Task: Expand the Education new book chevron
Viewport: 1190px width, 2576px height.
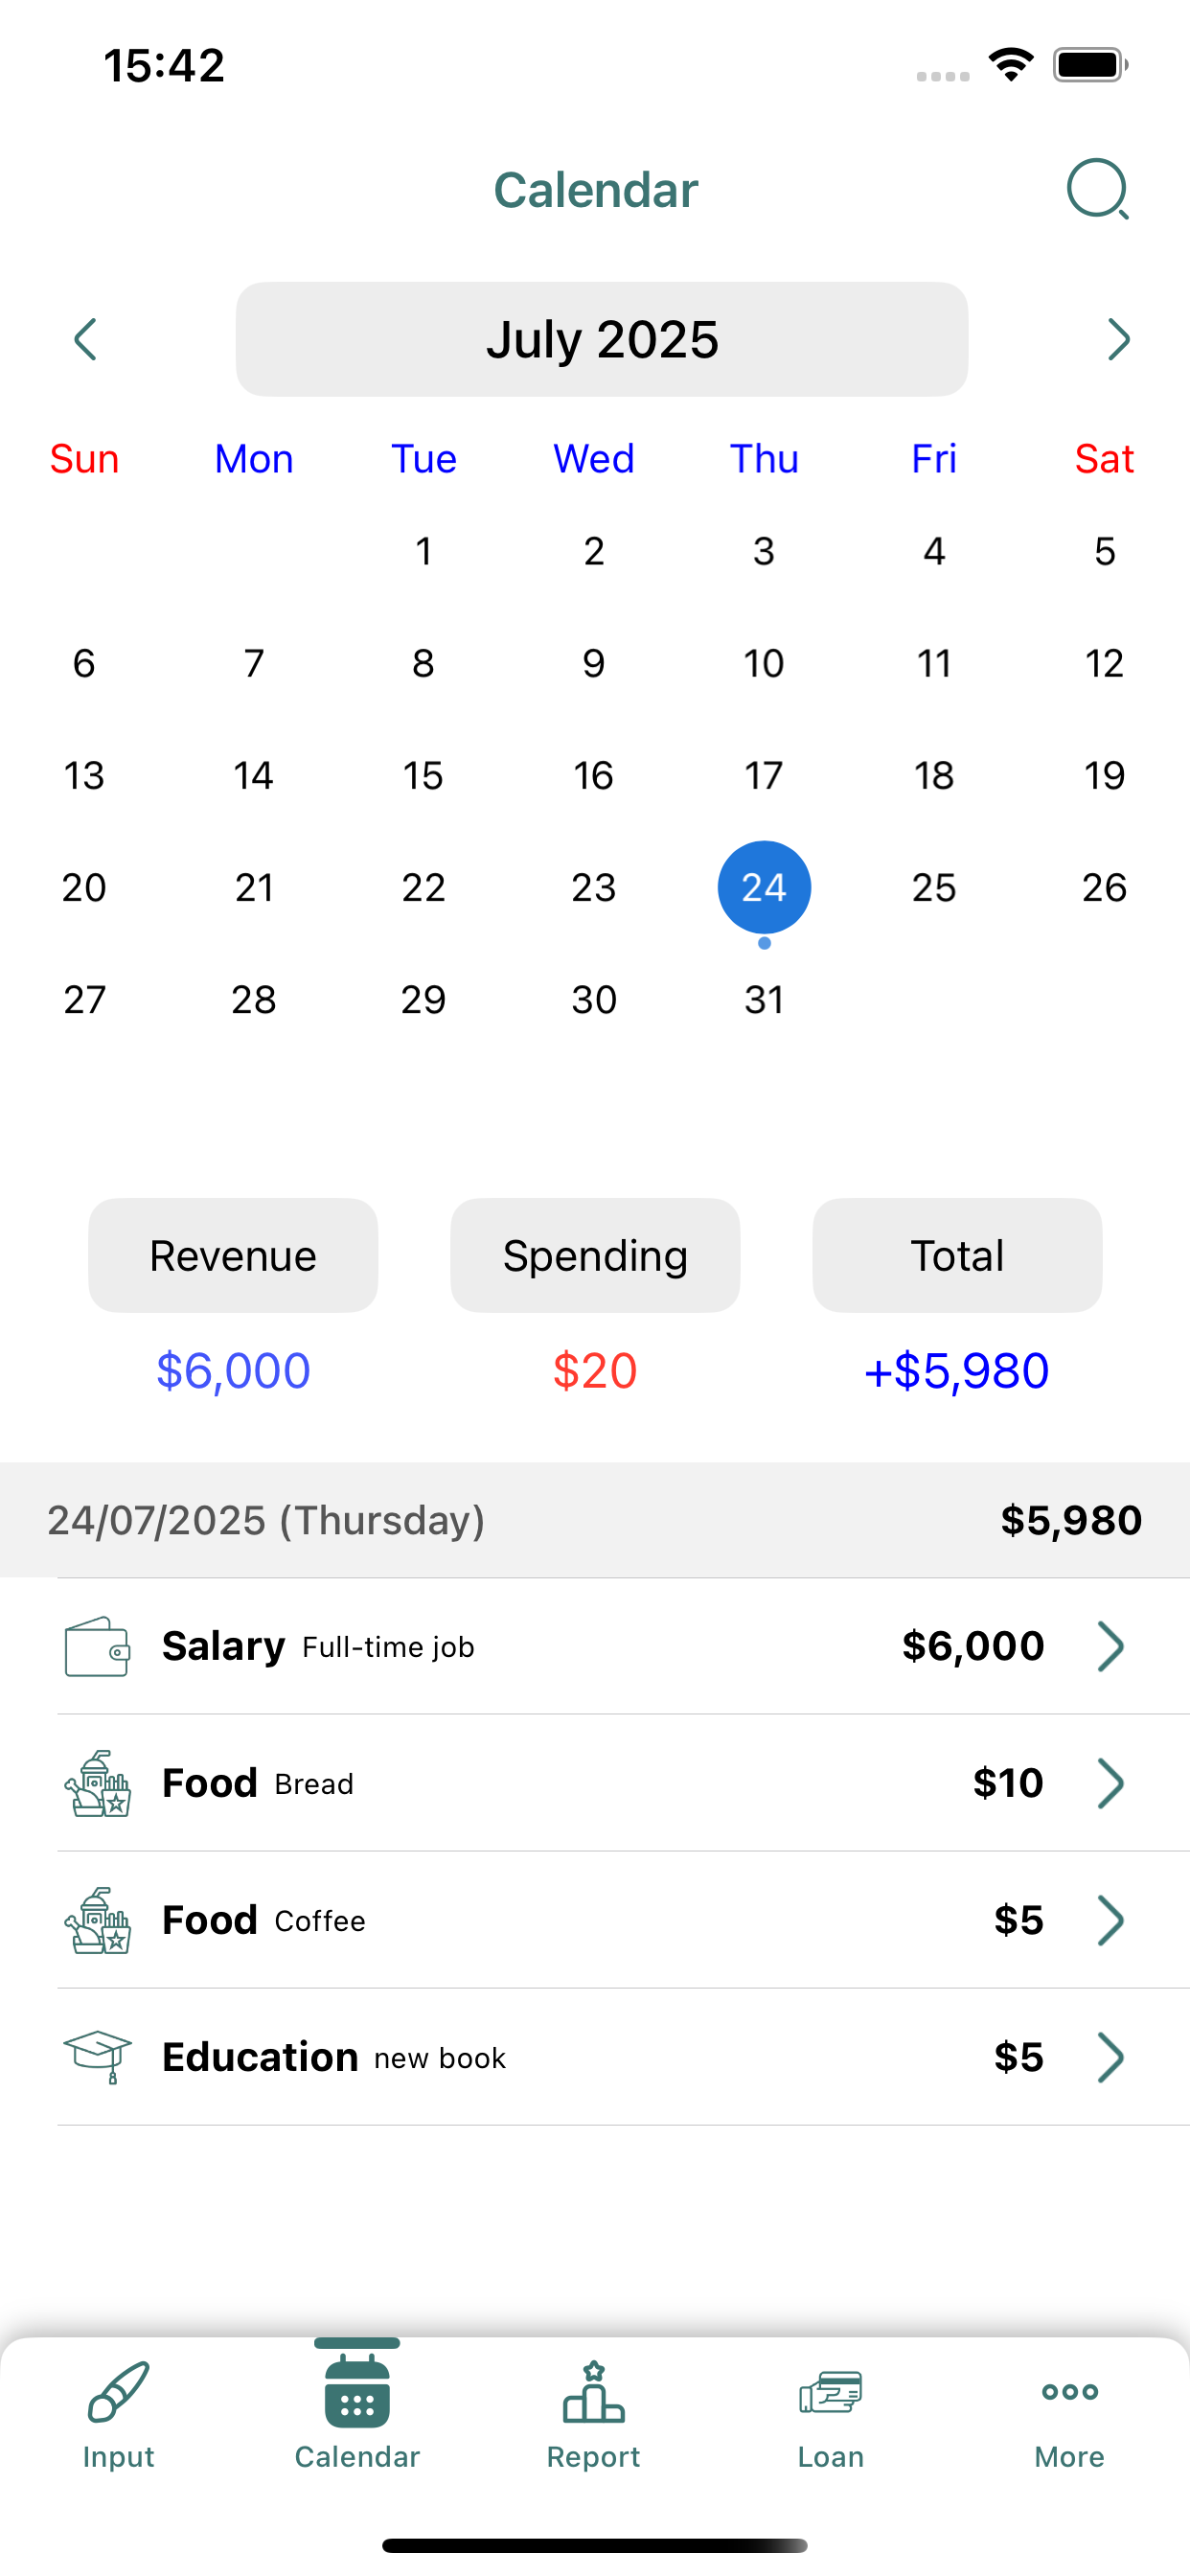Action: click(x=1110, y=2057)
